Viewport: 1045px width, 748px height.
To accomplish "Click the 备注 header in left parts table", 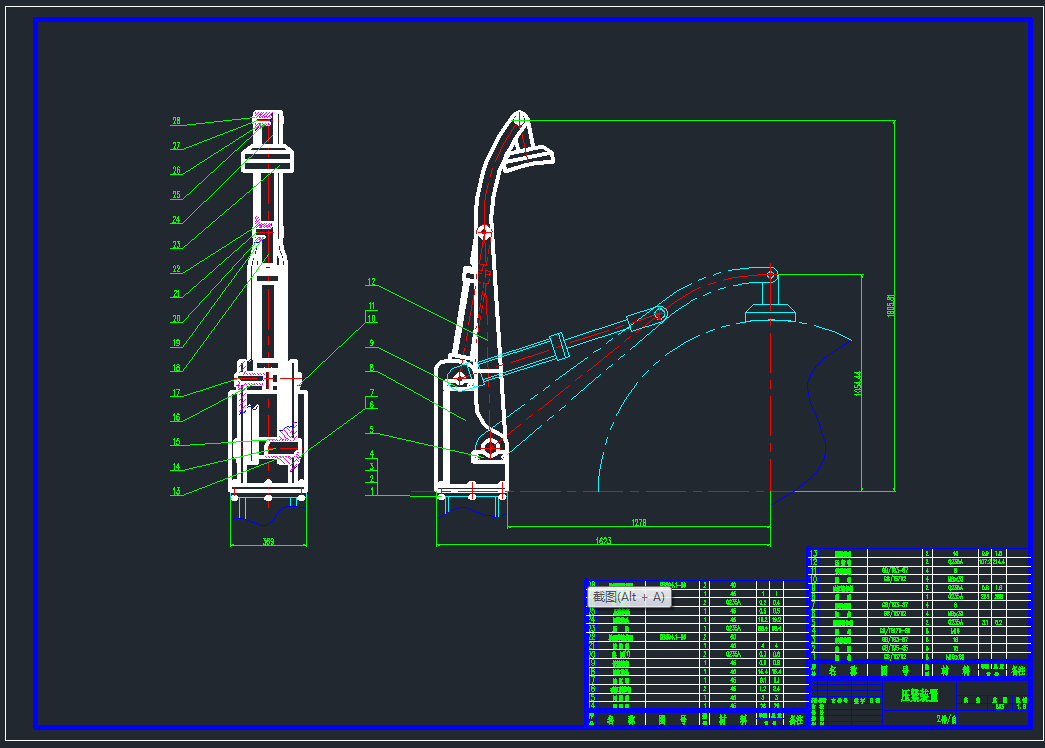I will pos(796,720).
